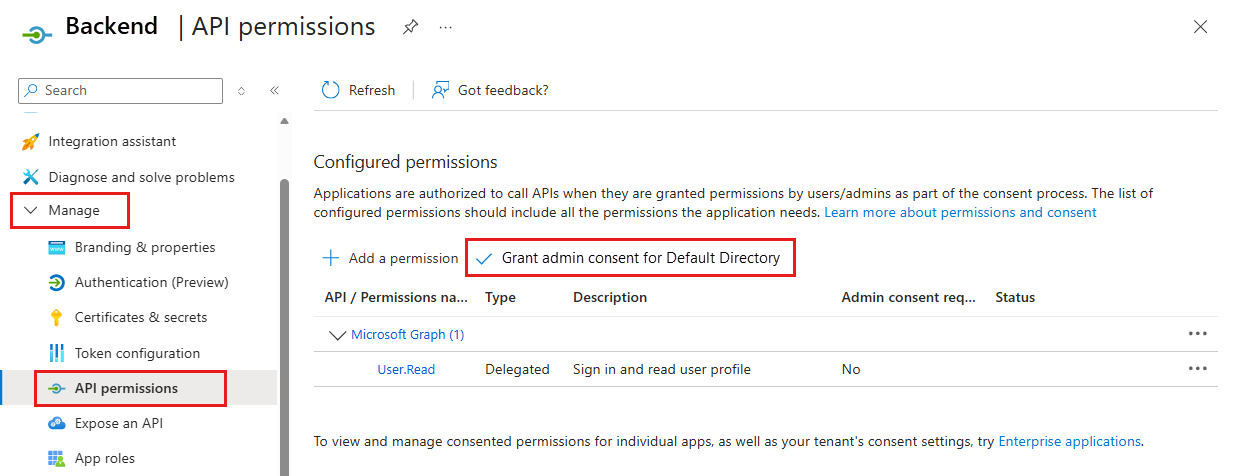Open Learn more about permissions and consent
1240x476 pixels.
click(x=960, y=212)
